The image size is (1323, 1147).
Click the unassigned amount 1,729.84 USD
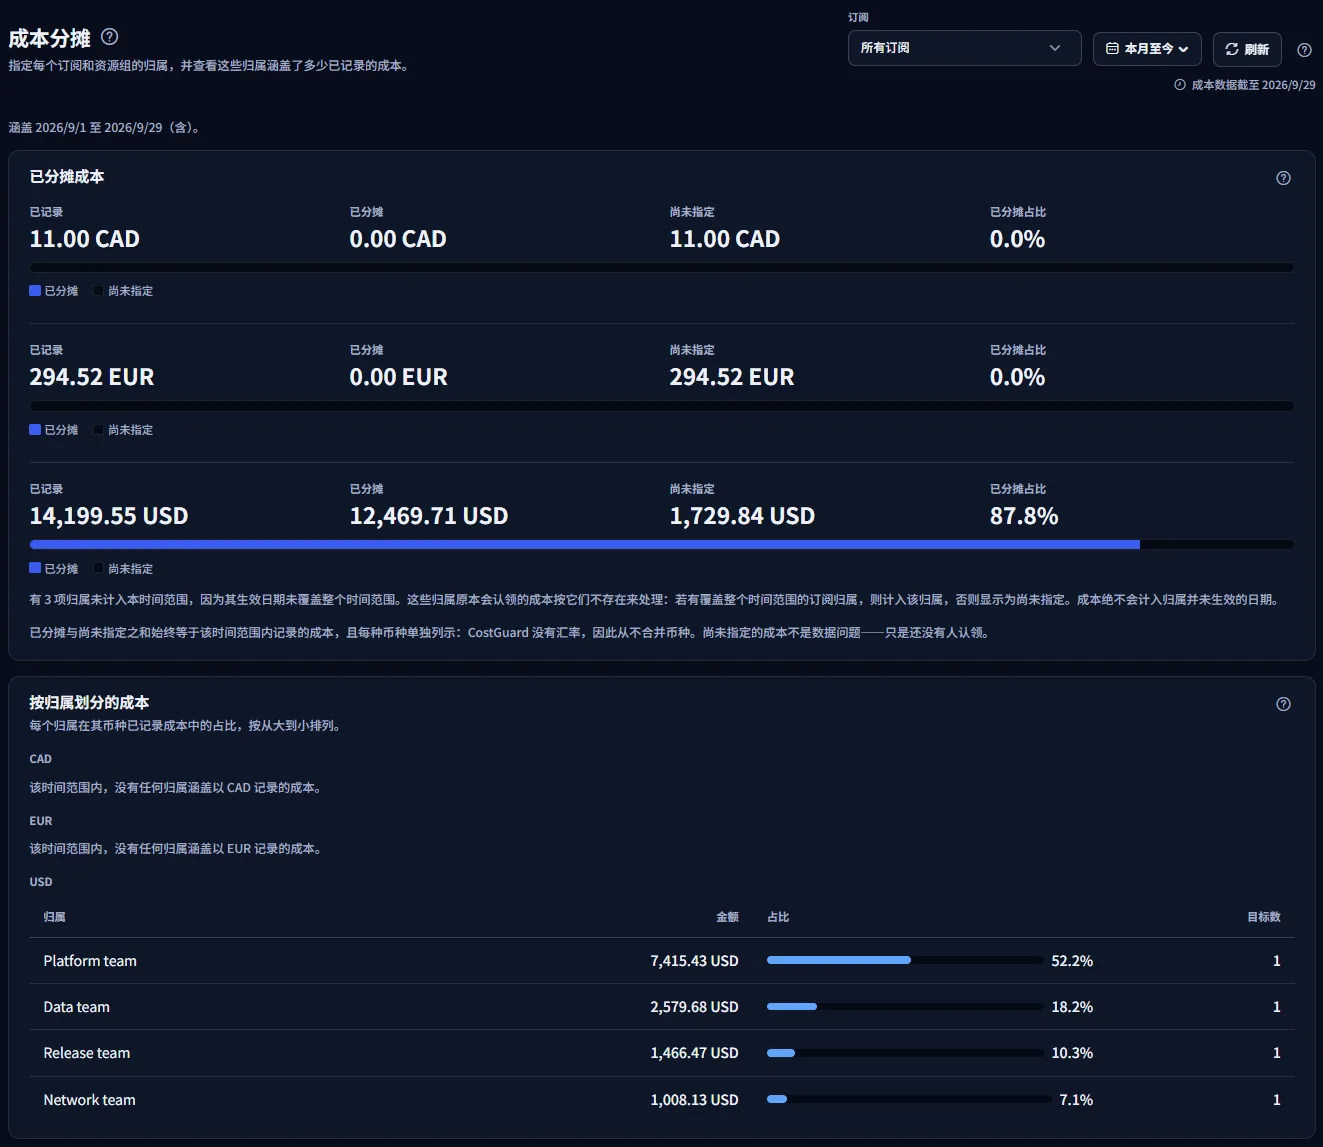point(742,516)
